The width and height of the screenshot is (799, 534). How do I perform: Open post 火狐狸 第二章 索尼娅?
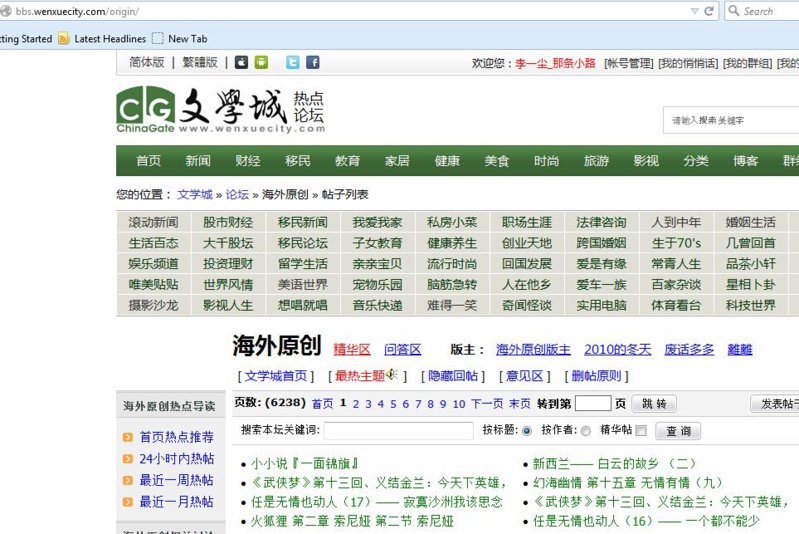coord(352,521)
